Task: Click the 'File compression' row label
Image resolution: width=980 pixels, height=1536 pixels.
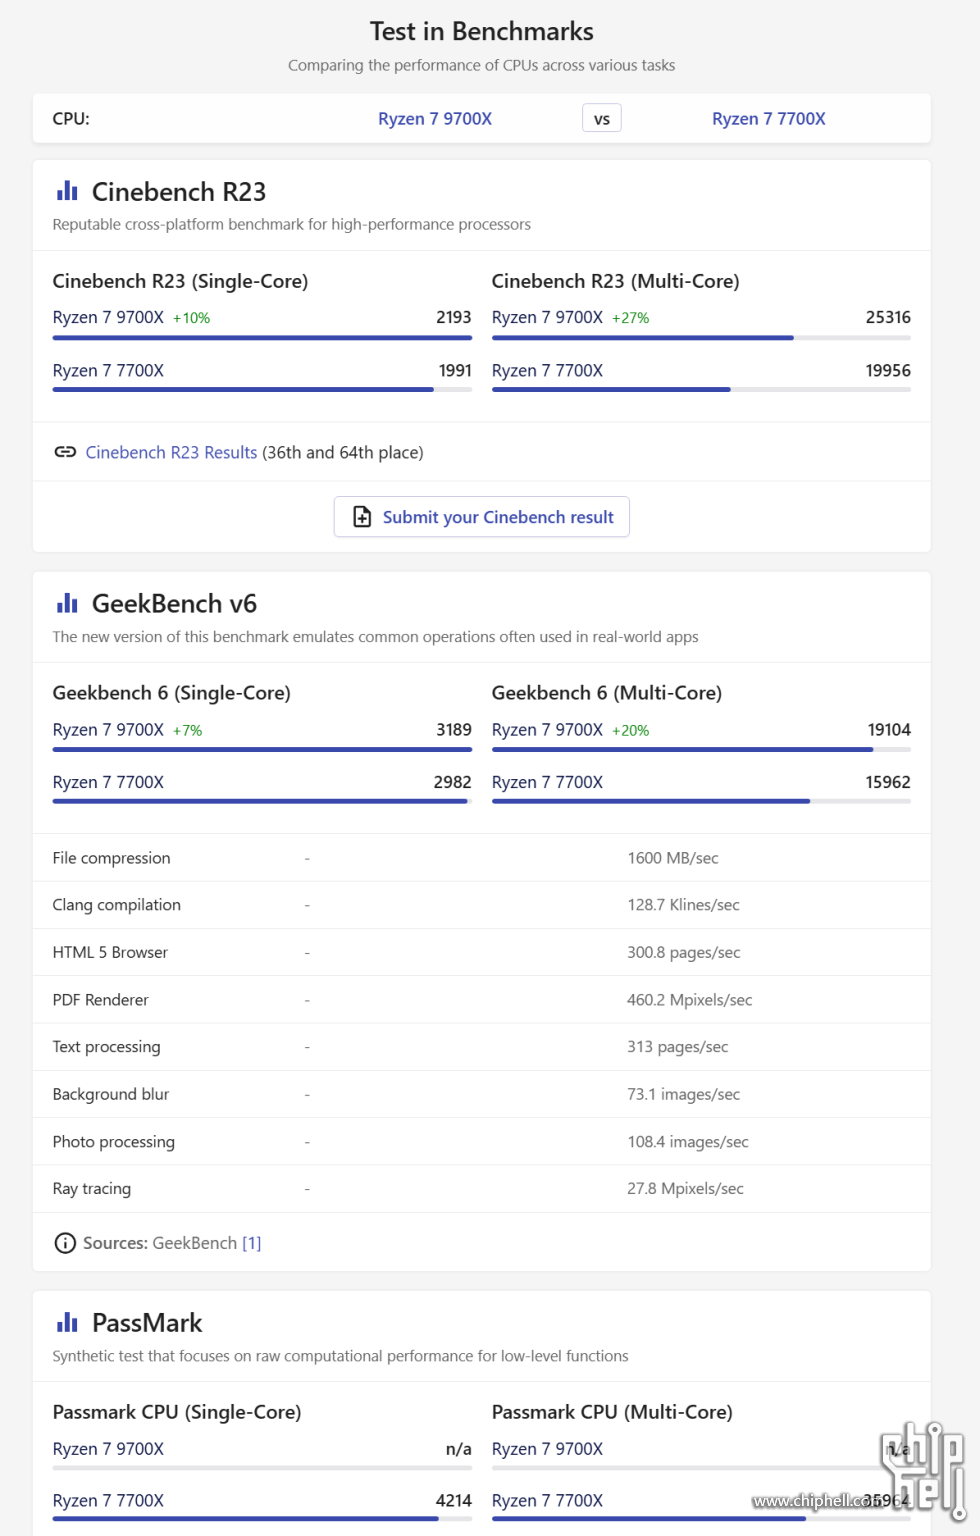Action: (111, 858)
